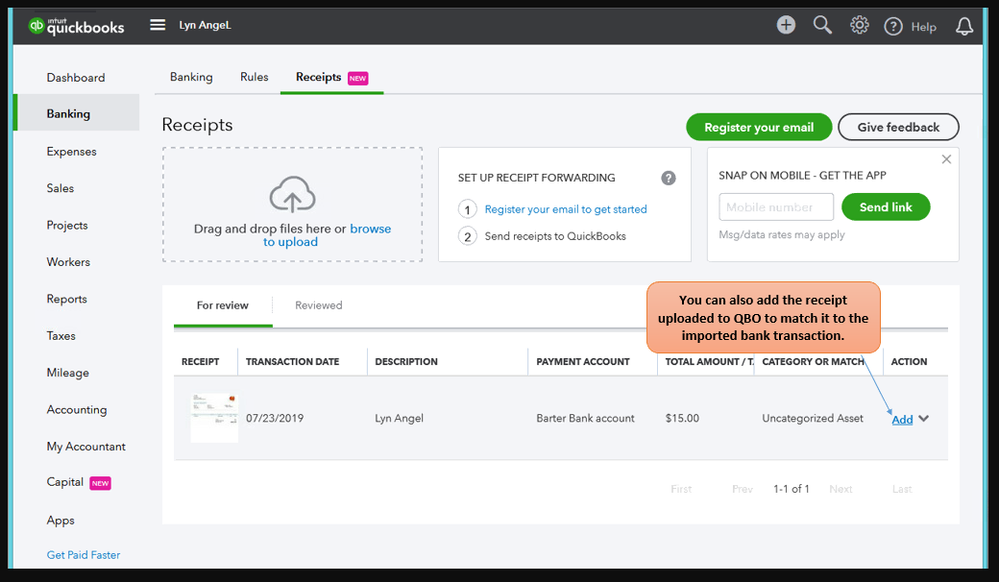Viewport: 999px width, 582px height.
Task: Open Expenses in the sidebar
Action: coord(71,152)
